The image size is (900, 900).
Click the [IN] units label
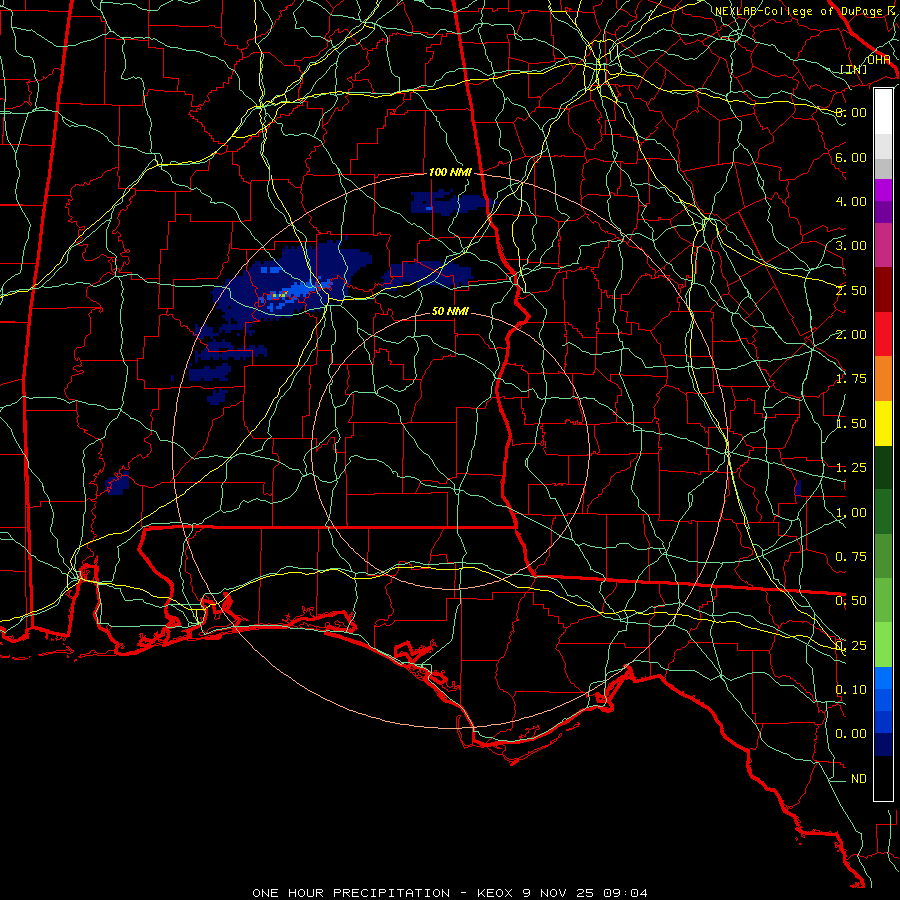pos(854,69)
